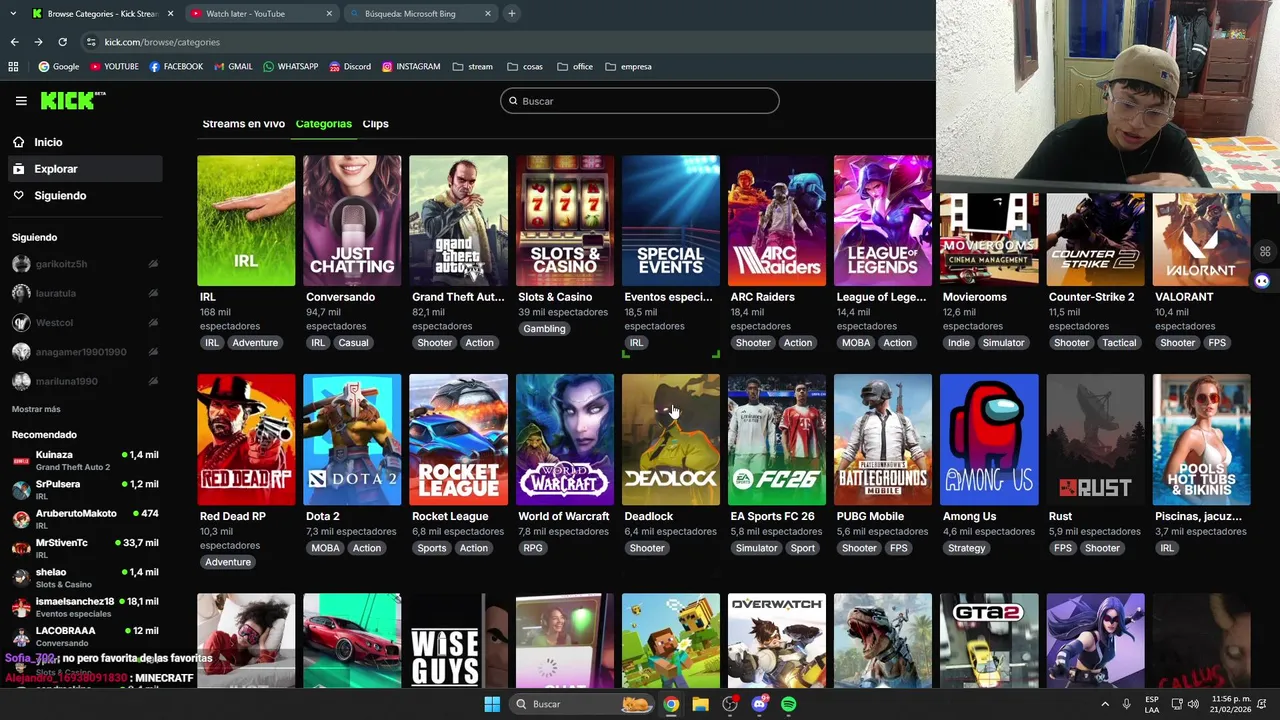Click the new tab plus button
This screenshot has width=1280, height=720.
tap(511, 14)
